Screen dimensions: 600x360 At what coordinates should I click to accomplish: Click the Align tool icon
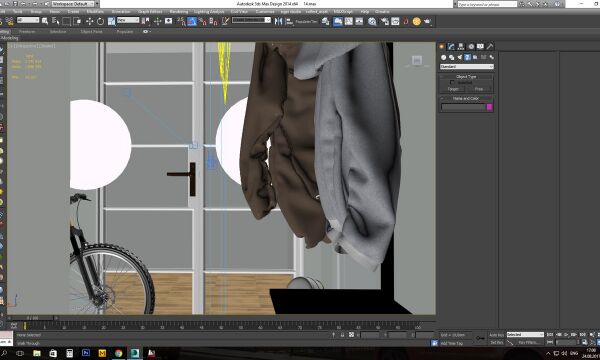click(289, 21)
